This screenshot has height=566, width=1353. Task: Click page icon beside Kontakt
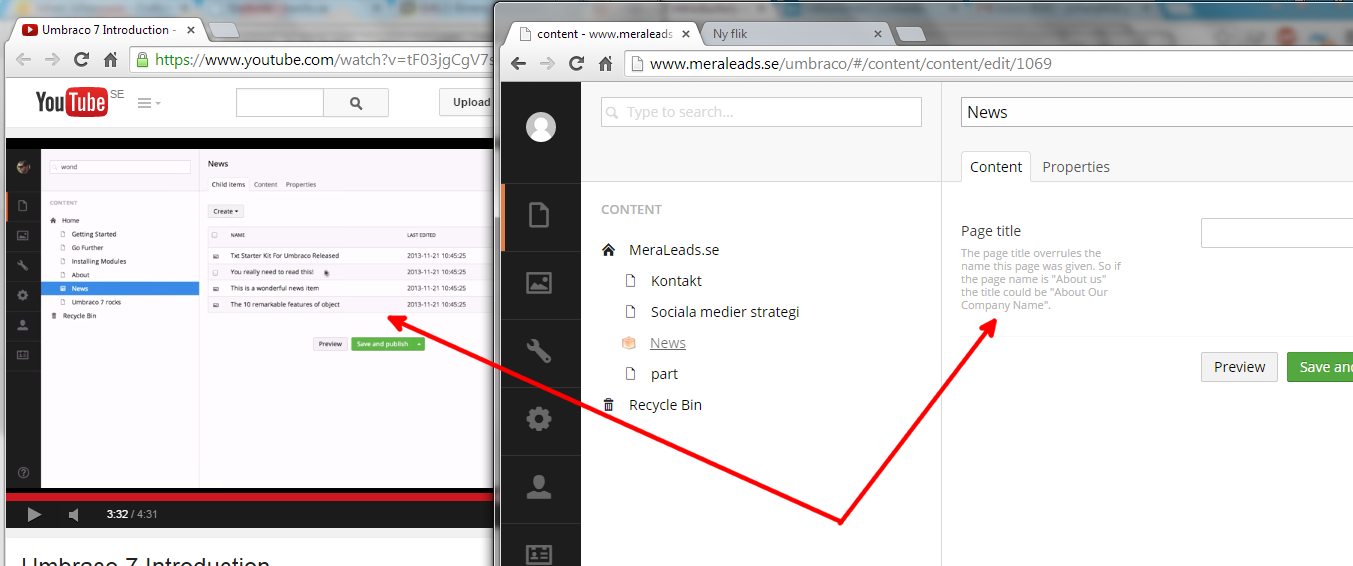point(630,281)
